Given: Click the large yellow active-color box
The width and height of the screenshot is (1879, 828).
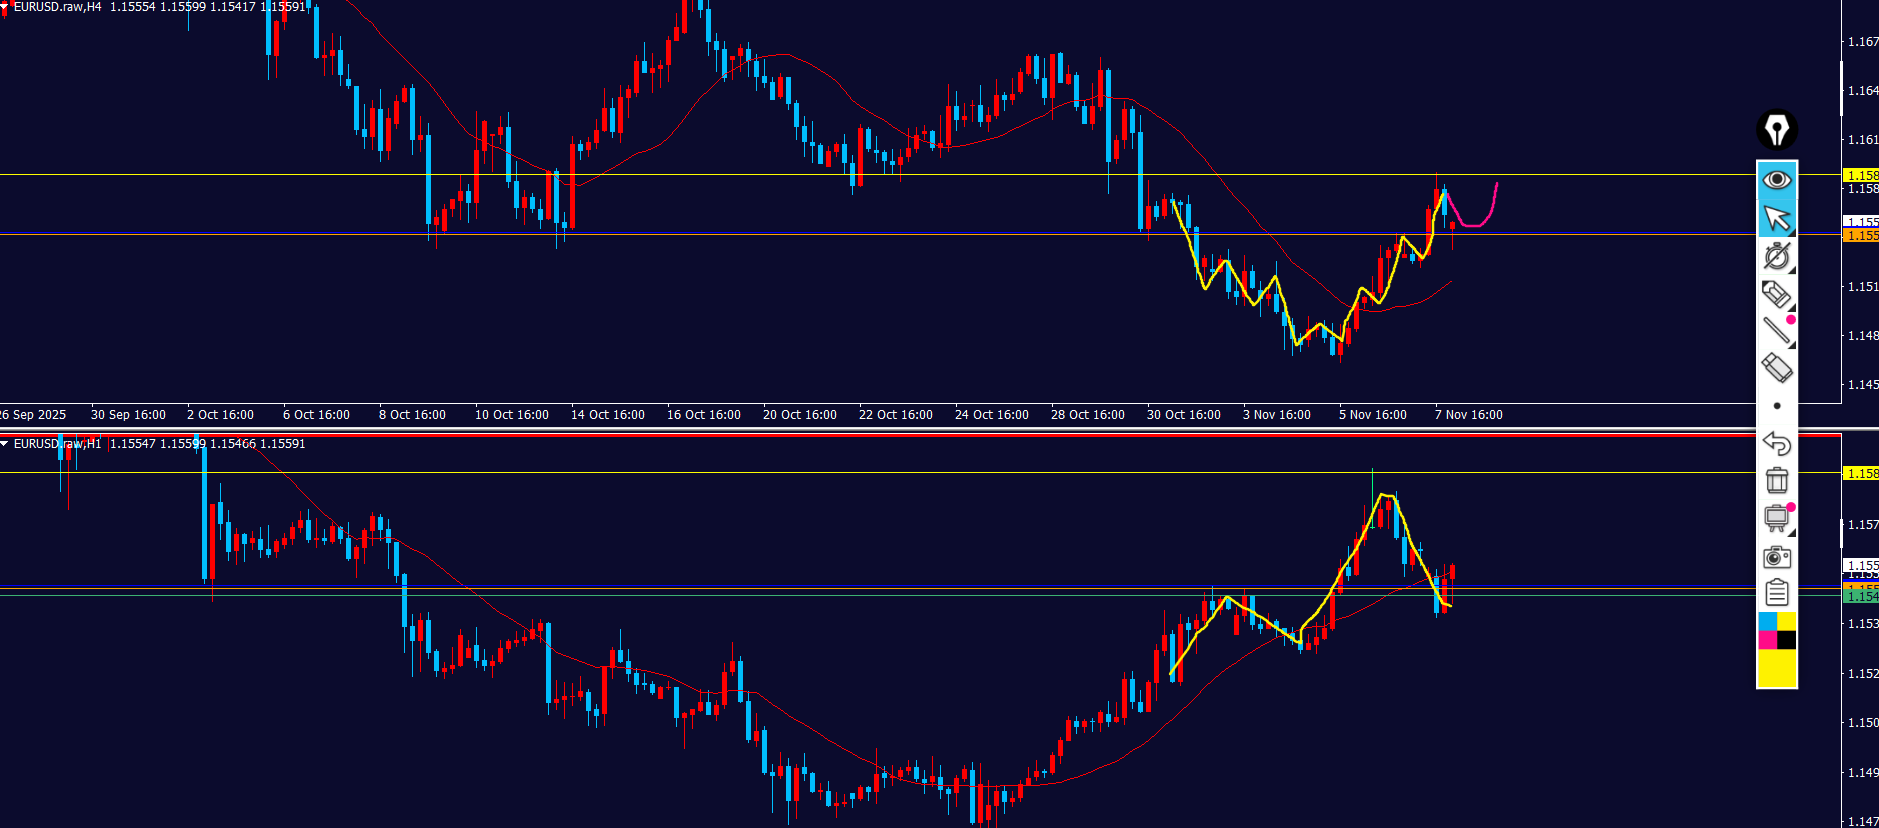Looking at the screenshot, I should (x=1776, y=668).
